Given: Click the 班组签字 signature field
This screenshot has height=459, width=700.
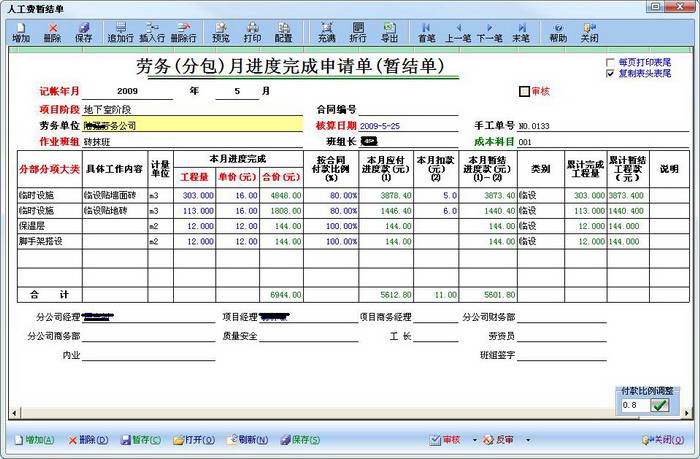Looking at the screenshot, I should coord(562,355).
